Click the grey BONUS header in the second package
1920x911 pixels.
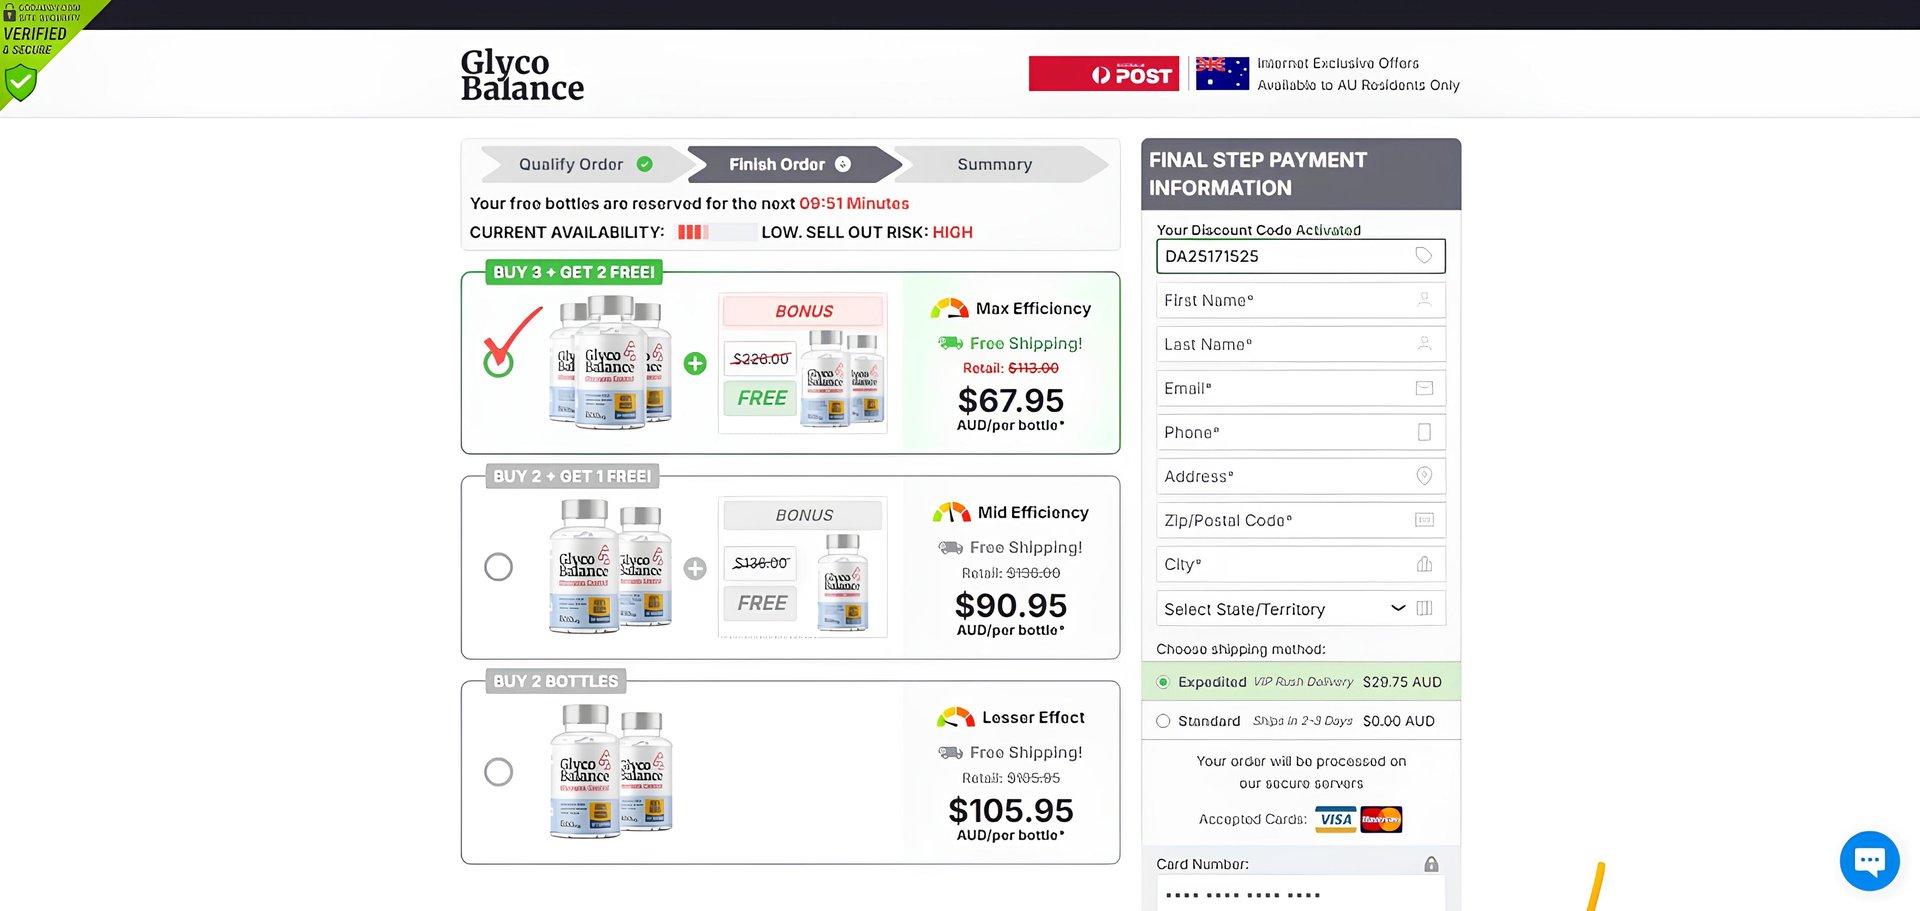pos(803,515)
